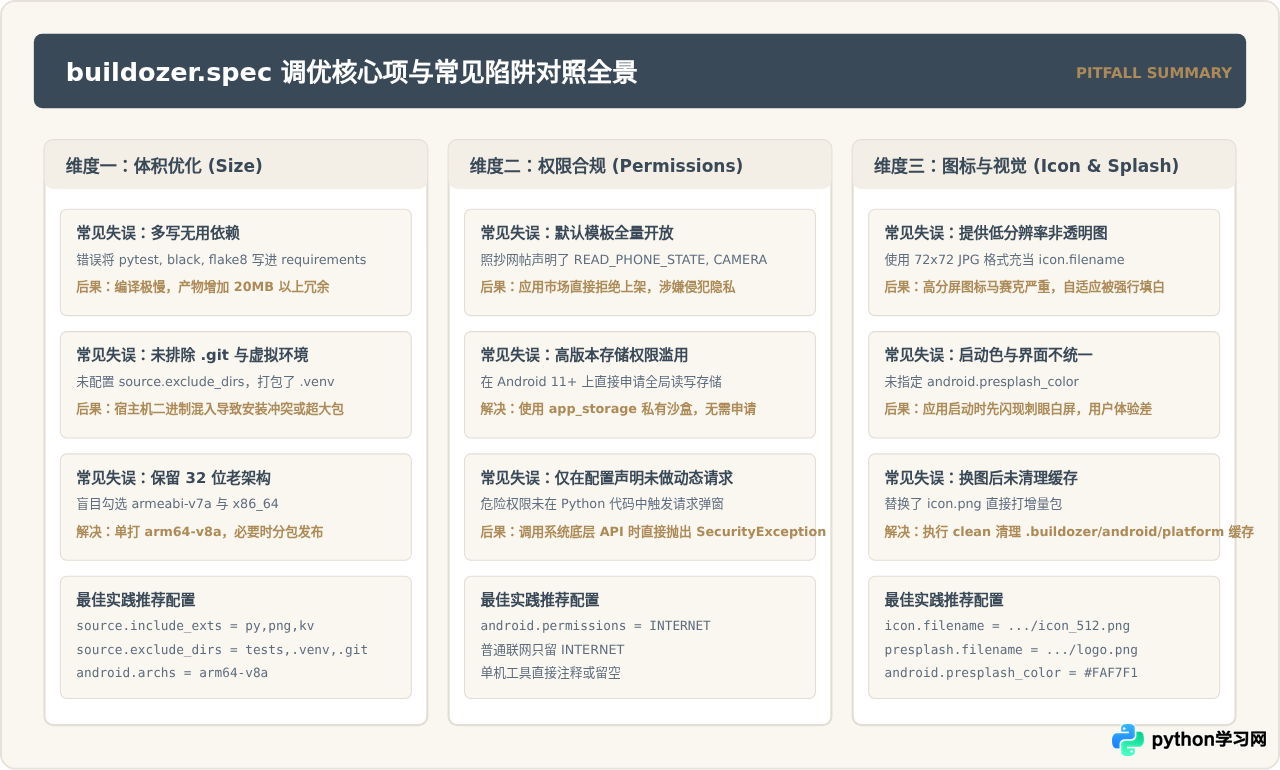
Task: Click the title "buildozer.spec 调优核心项与常见陷阱对照全景"
Action: [352, 72]
